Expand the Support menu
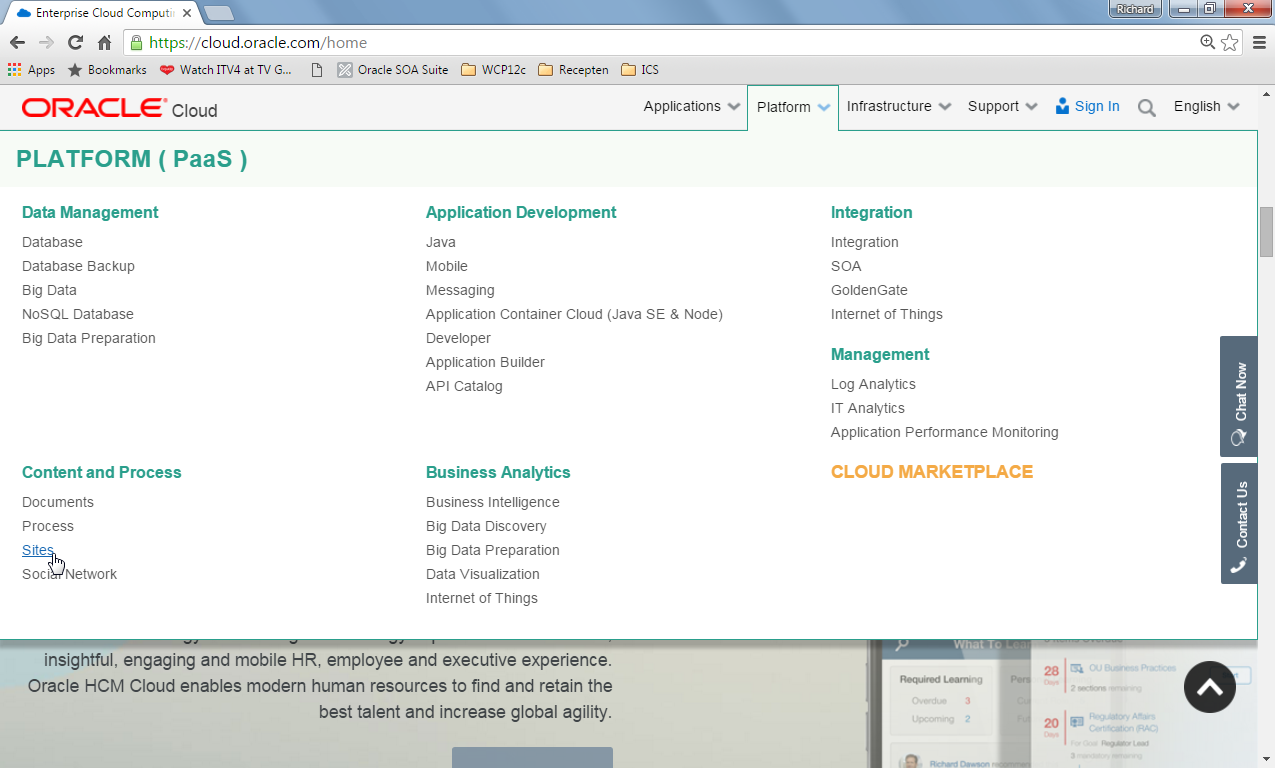The image size is (1275, 768). 1003,106
